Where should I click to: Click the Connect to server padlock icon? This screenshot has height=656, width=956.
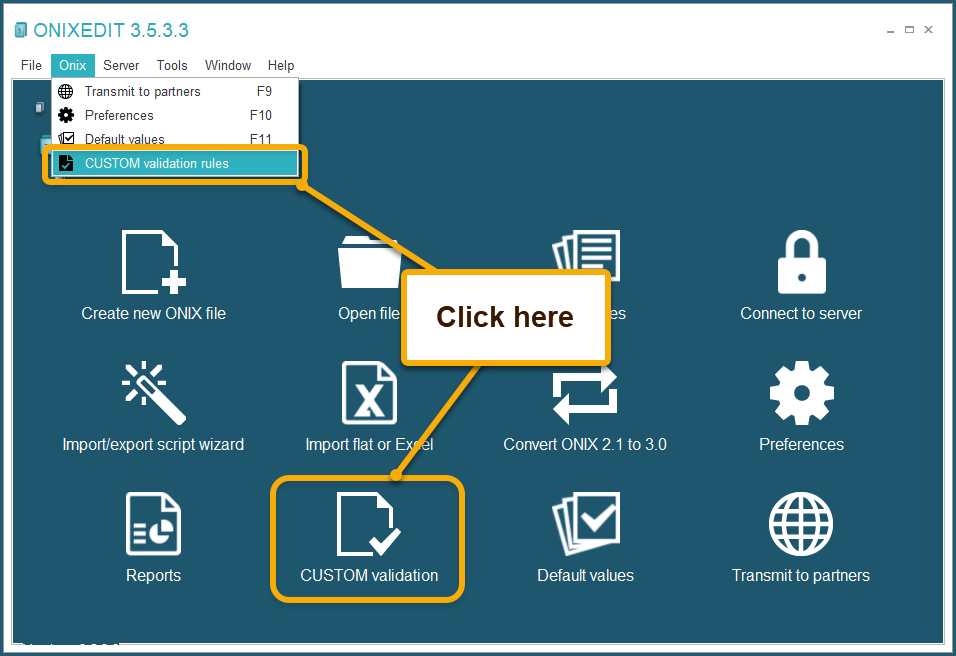[802, 262]
